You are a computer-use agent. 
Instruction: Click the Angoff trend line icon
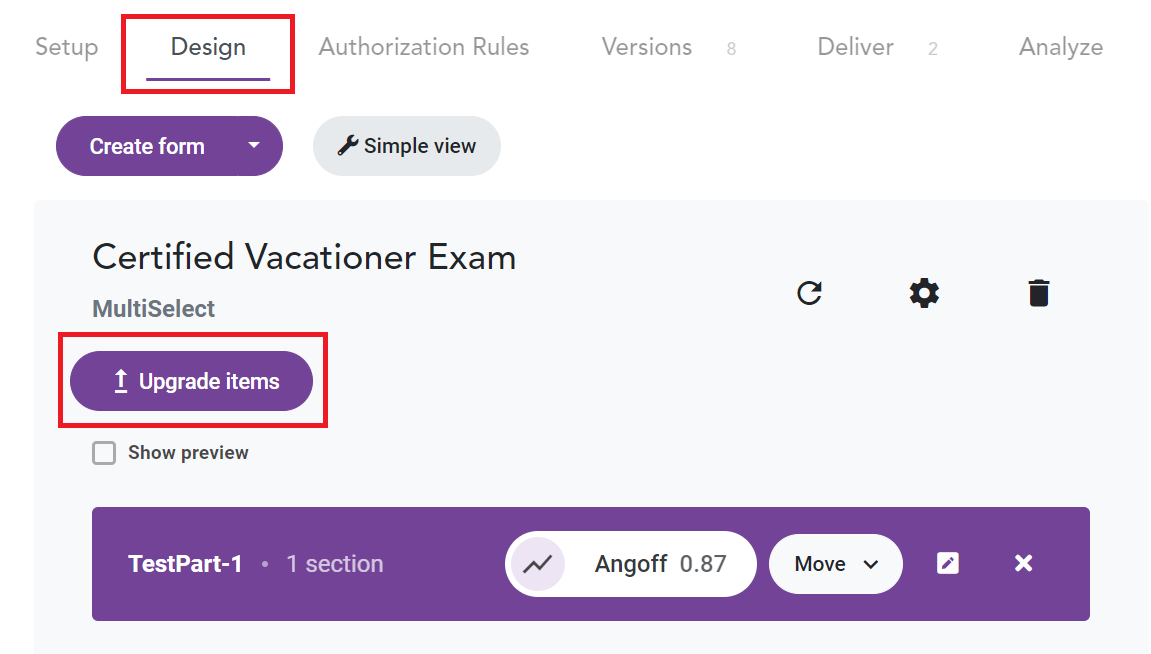[x=538, y=564]
